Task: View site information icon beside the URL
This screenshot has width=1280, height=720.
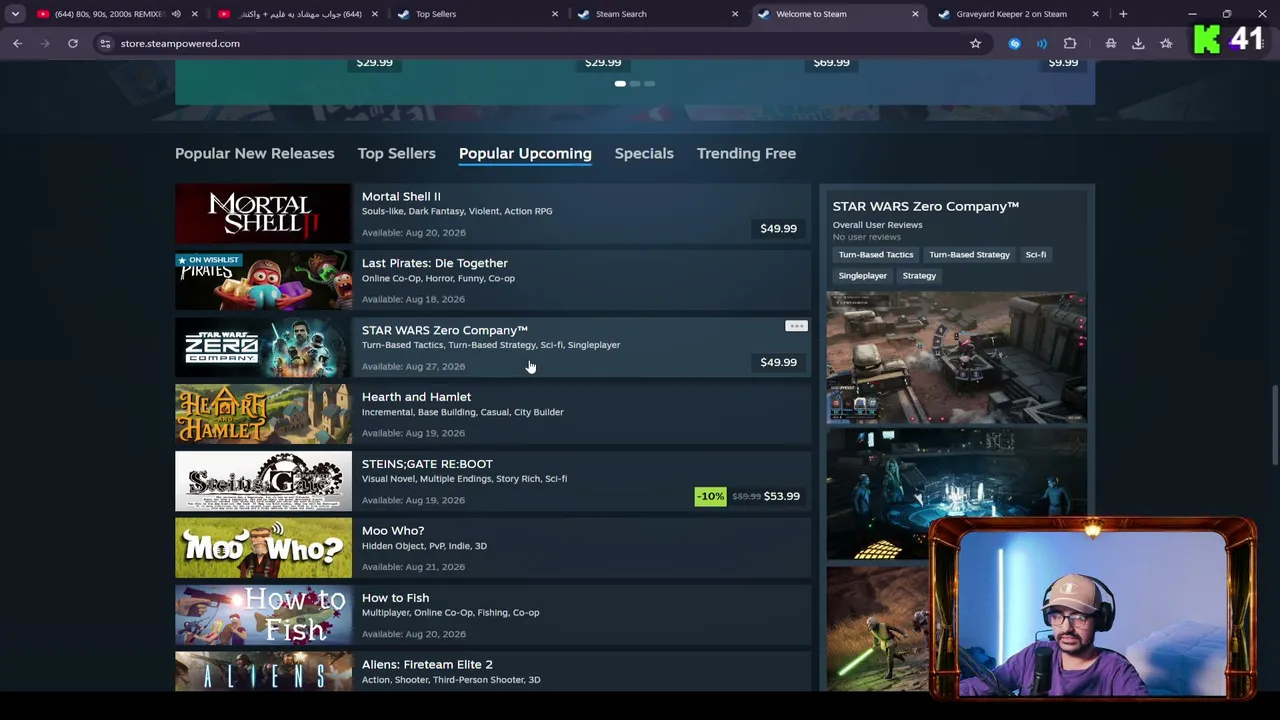Action: pos(105,43)
